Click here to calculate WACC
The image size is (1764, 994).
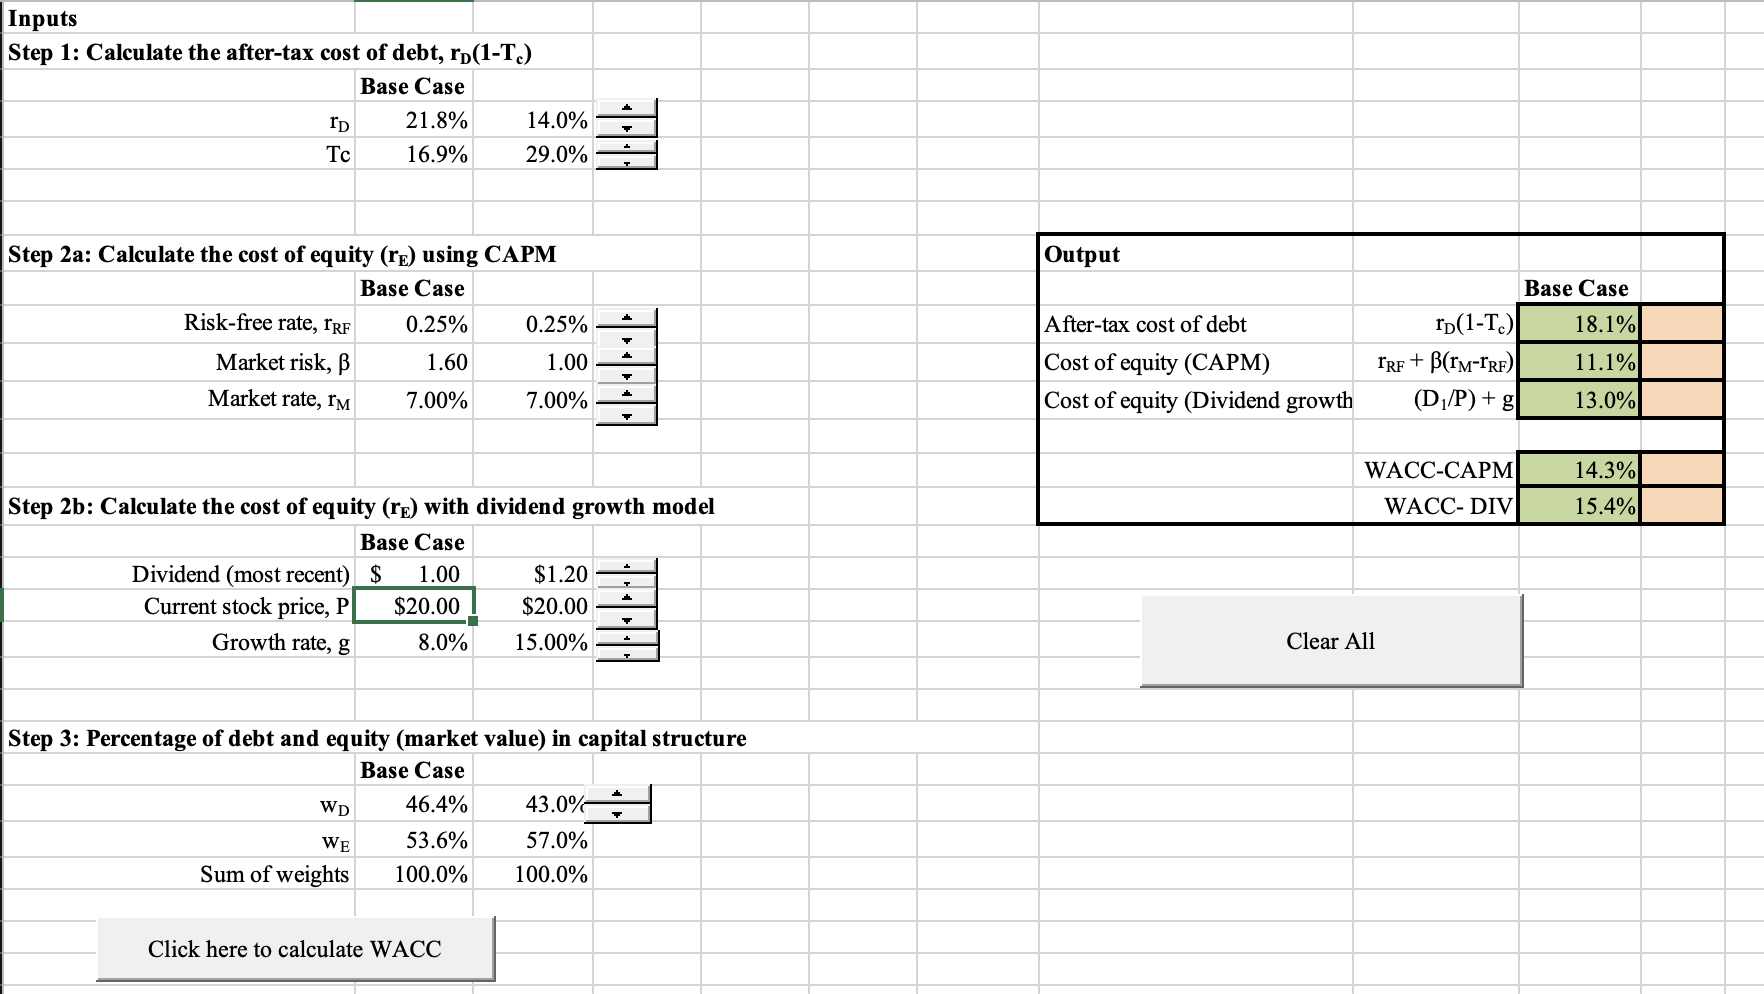(293, 948)
